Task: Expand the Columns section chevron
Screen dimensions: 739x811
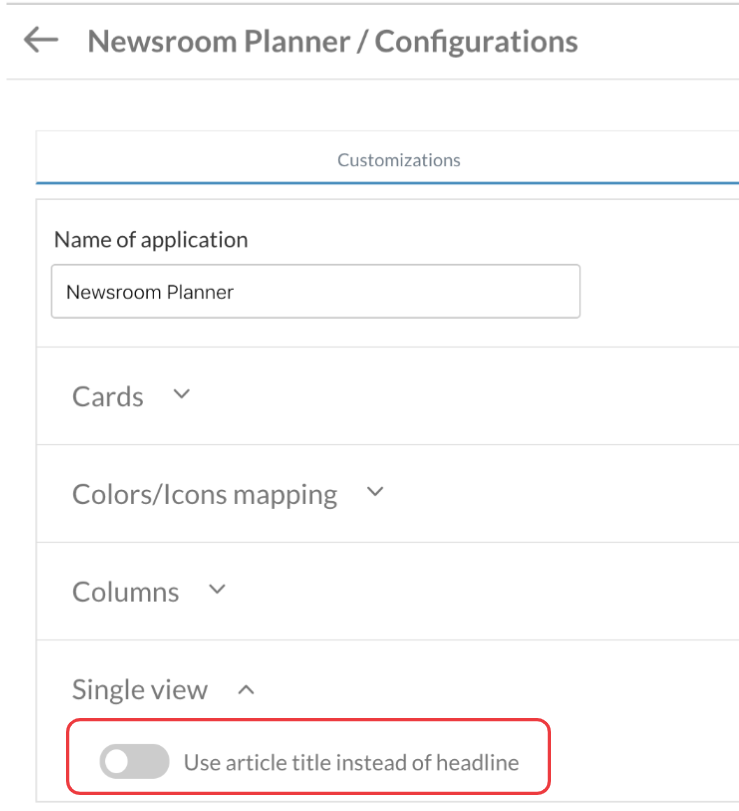Action: click(216, 590)
